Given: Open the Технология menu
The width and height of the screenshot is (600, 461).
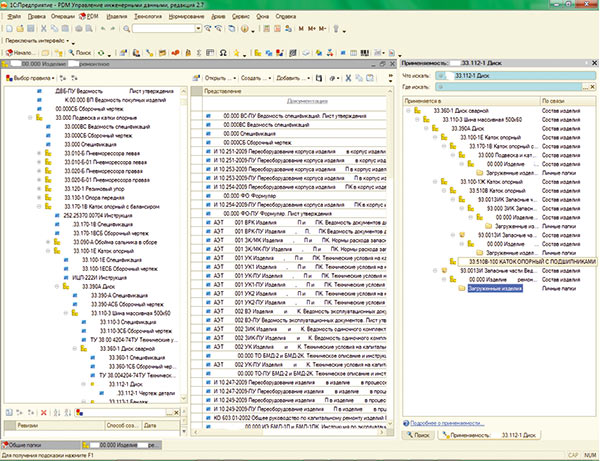Looking at the screenshot, I should pos(149,18).
